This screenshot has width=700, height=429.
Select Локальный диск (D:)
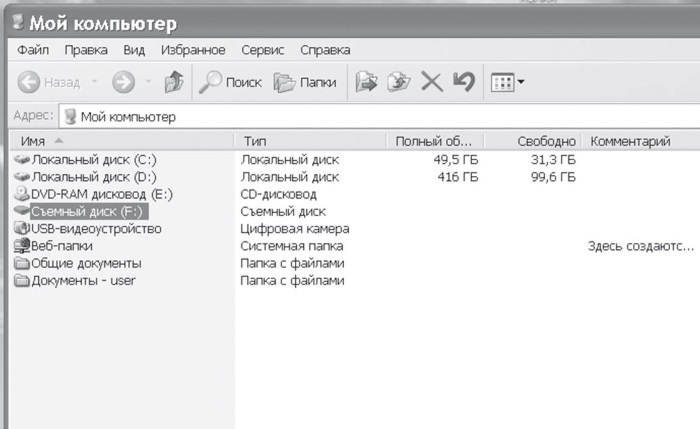click(94, 177)
